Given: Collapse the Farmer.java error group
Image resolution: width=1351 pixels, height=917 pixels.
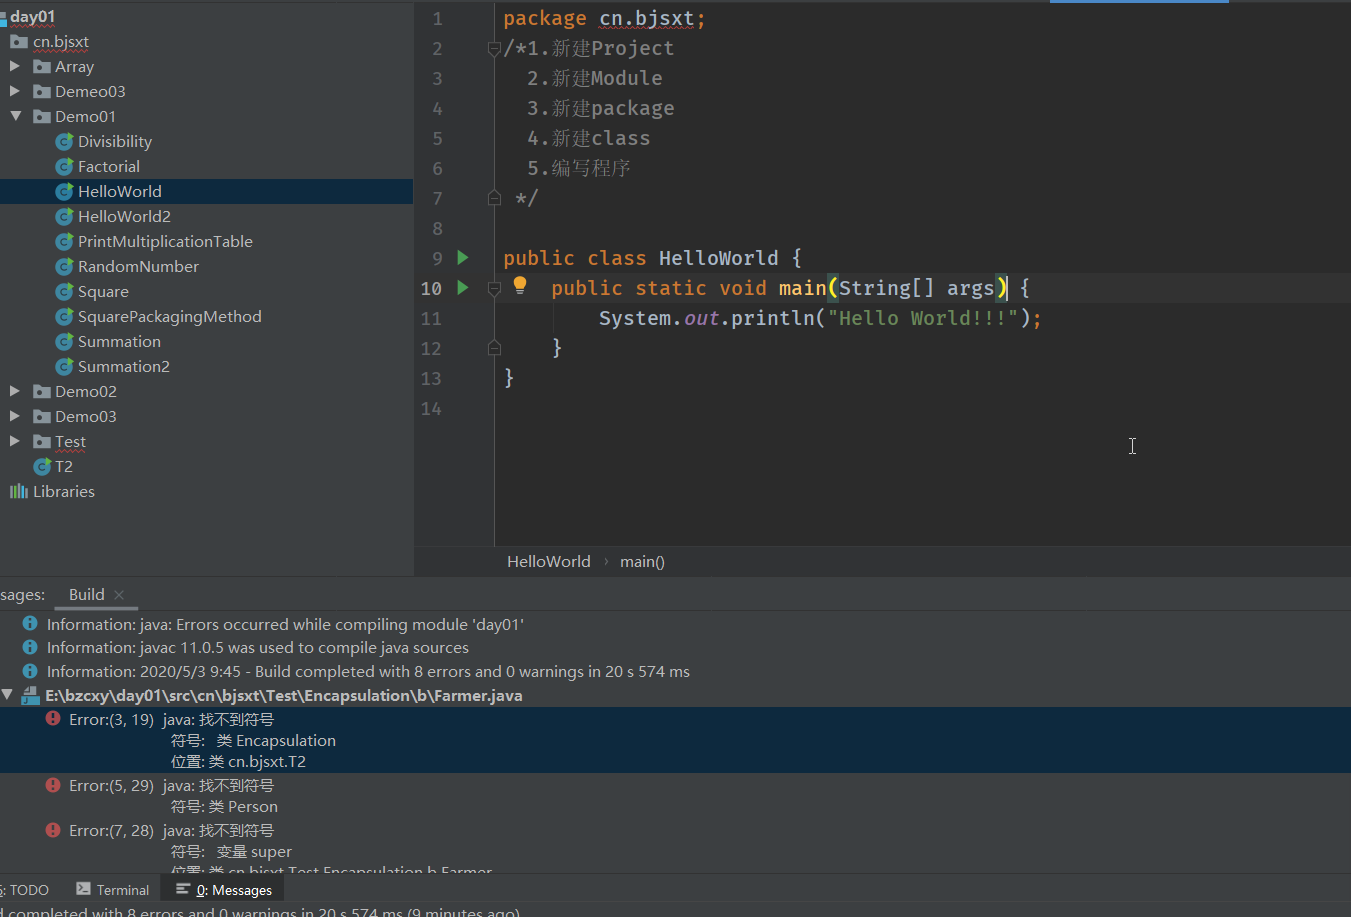Looking at the screenshot, I should [7, 694].
